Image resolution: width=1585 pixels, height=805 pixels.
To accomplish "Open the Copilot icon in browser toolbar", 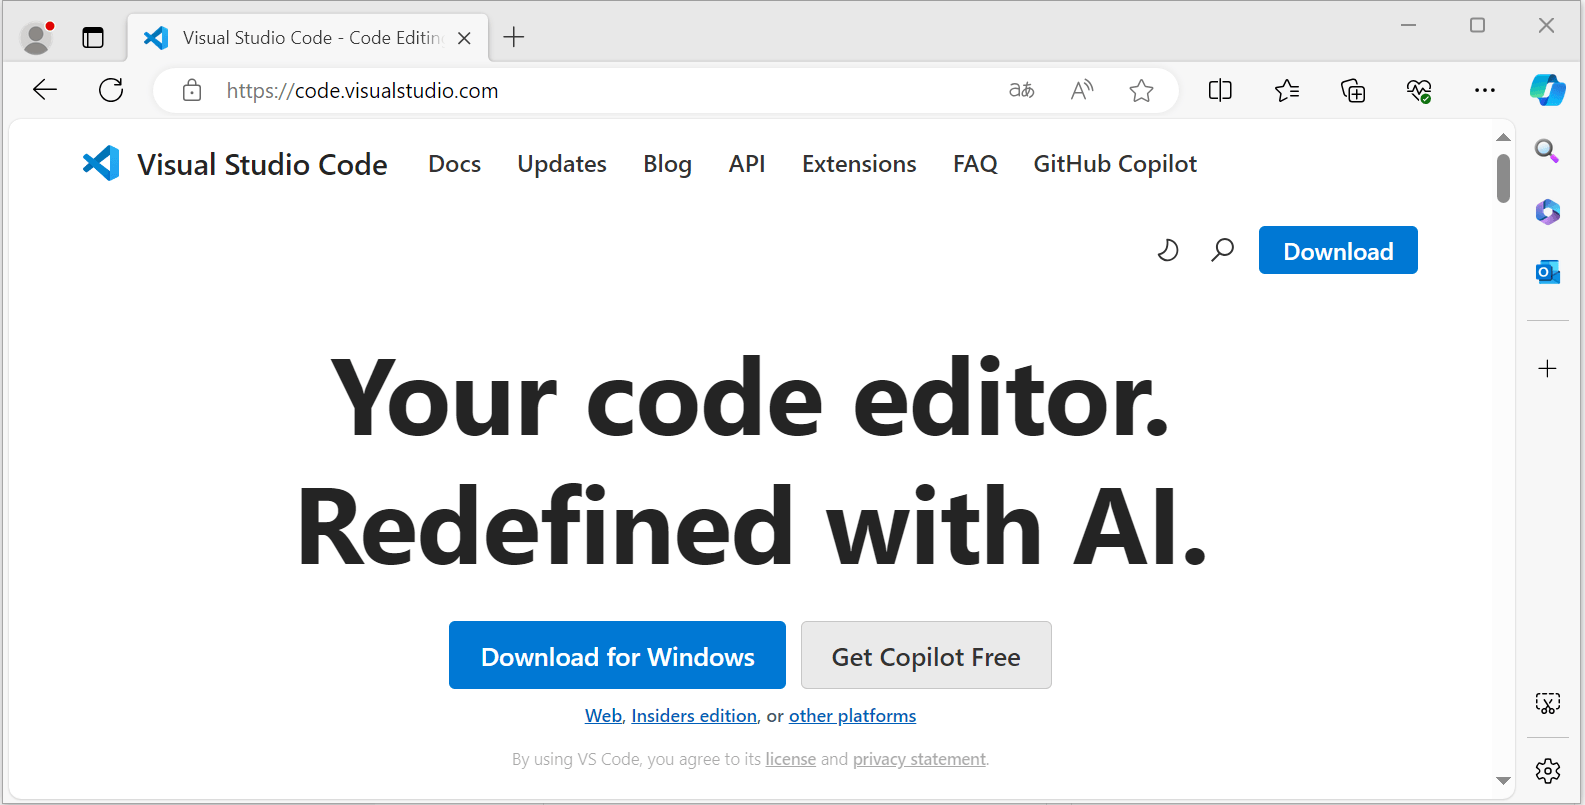I will pyautogui.click(x=1547, y=90).
